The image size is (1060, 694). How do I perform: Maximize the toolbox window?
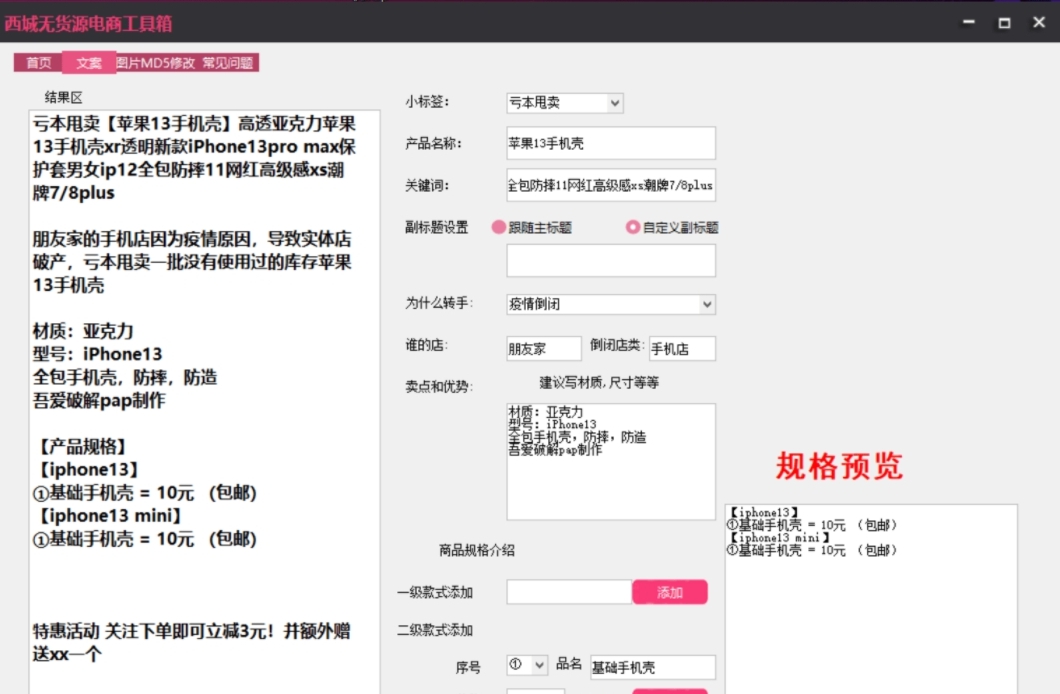tap(1004, 22)
